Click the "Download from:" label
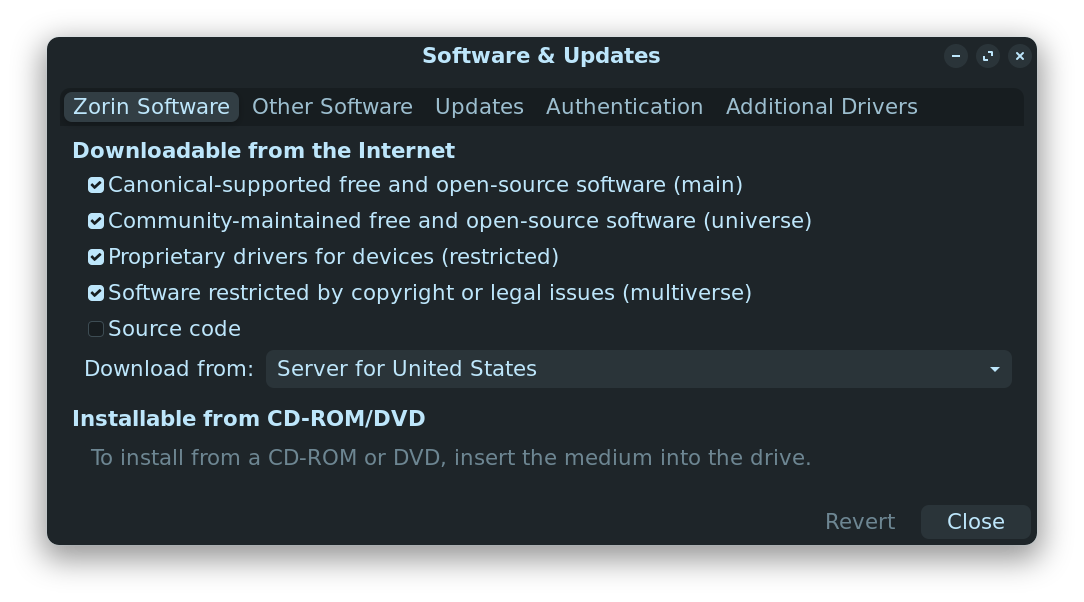The width and height of the screenshot is (1084, 602). pyautogui.click(x=169, y=369)
